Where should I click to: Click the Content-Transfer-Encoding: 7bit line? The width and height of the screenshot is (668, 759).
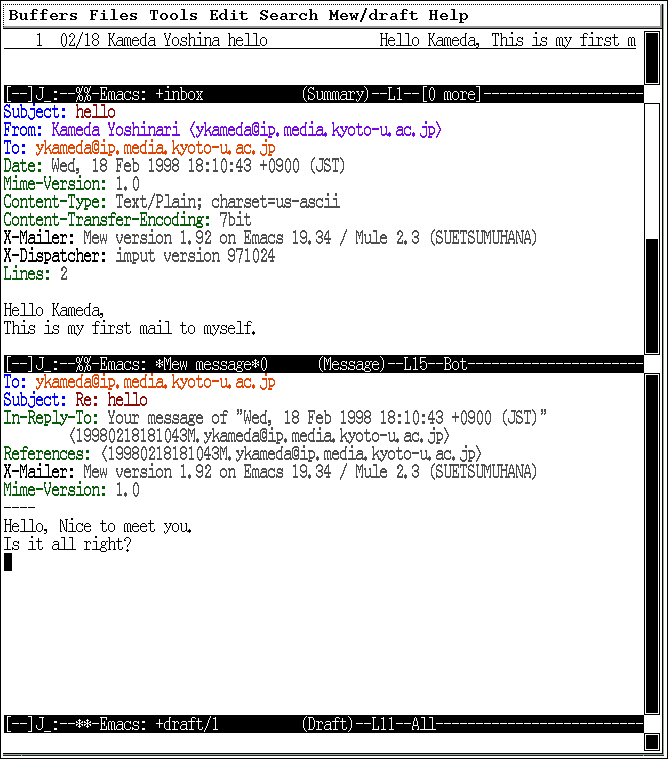click(127, 220)
